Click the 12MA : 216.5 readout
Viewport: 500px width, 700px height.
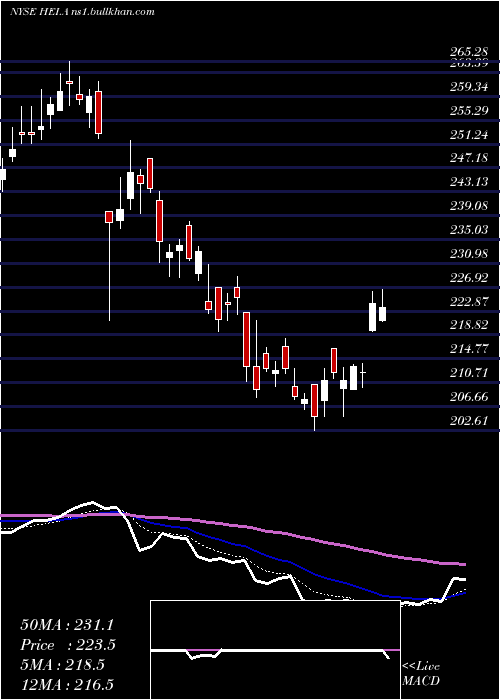67,685
